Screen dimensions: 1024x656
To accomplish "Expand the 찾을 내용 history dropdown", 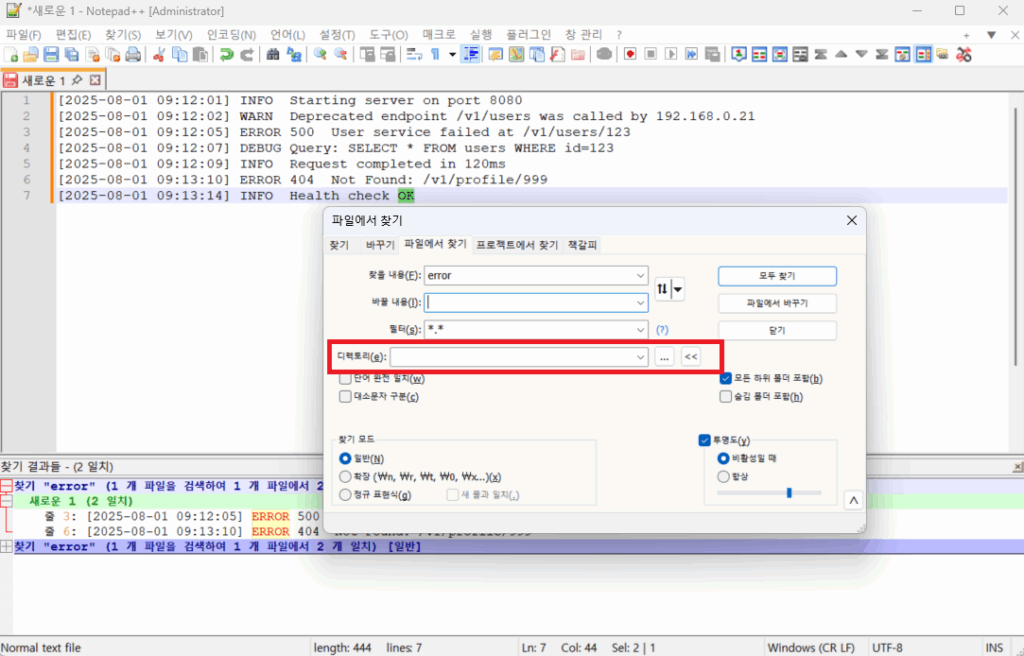I will 640,275.
